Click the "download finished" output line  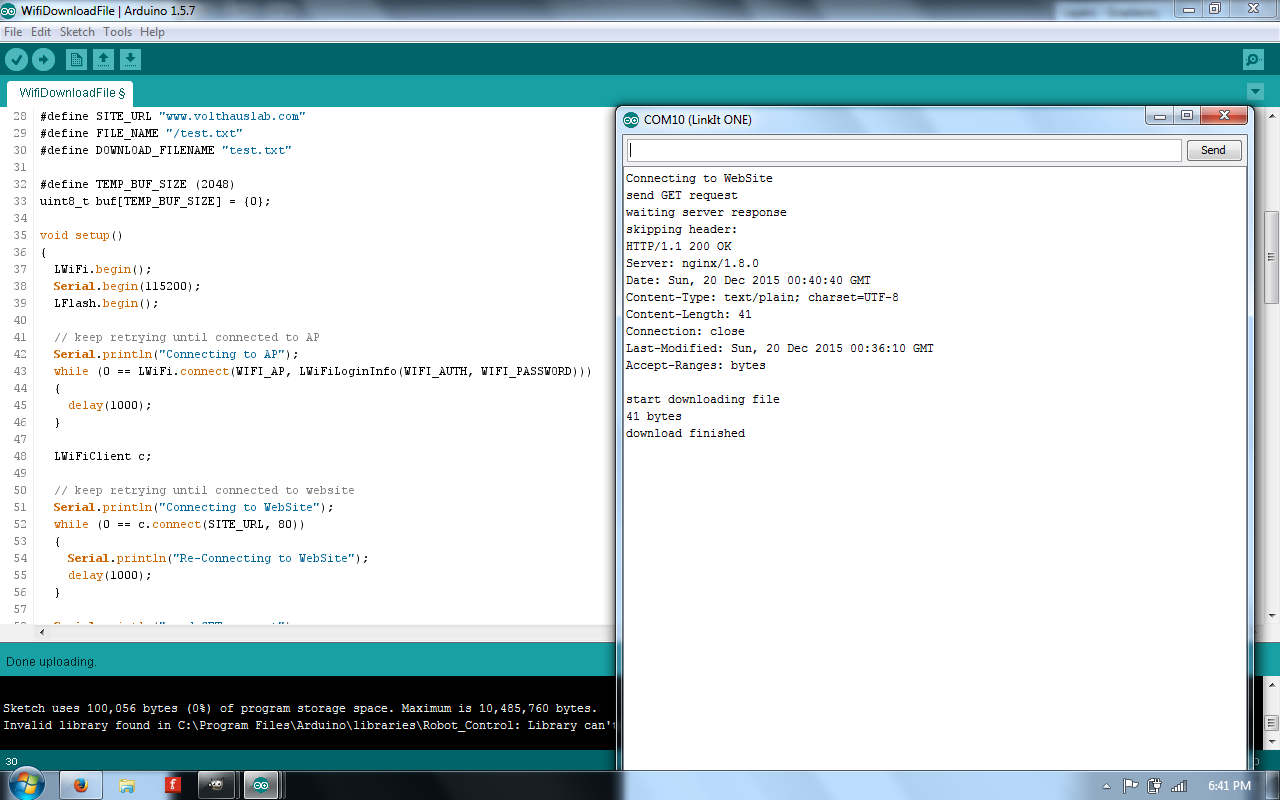click(x=685, y=433)
